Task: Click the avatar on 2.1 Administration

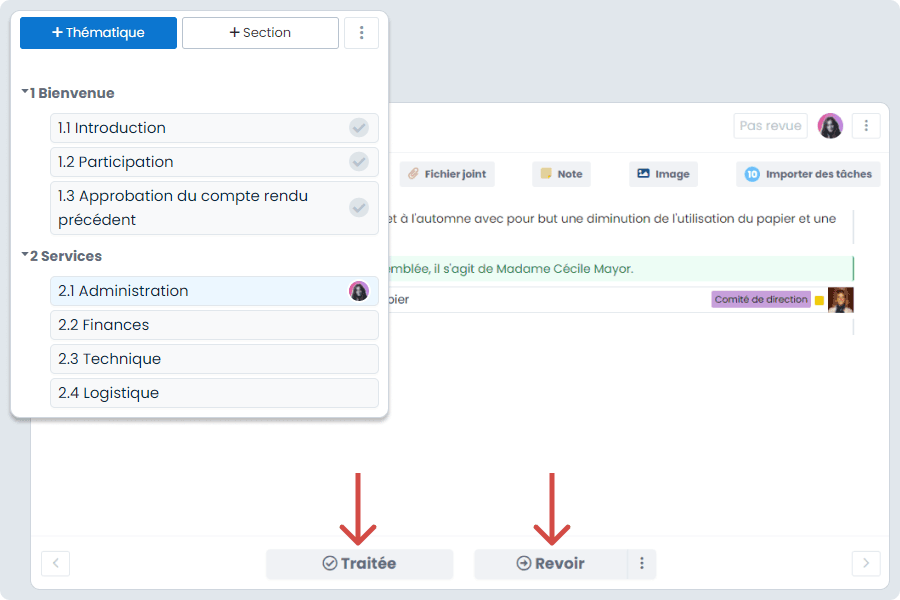Action: (359, 291)
